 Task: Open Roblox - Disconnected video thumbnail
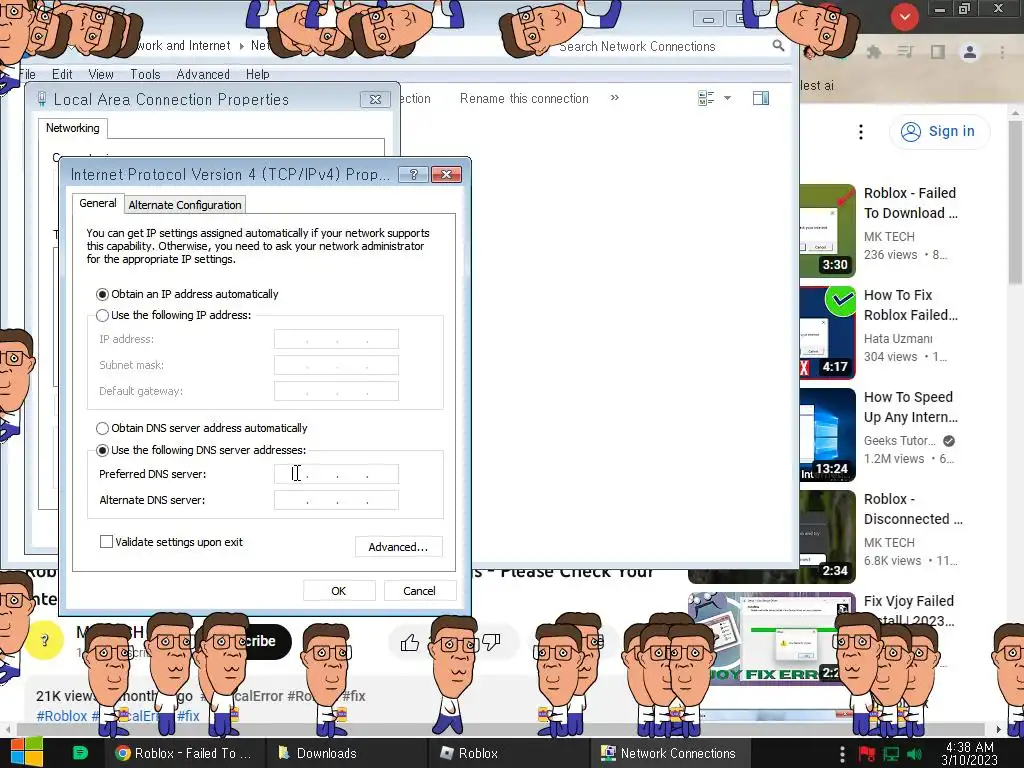827,536
